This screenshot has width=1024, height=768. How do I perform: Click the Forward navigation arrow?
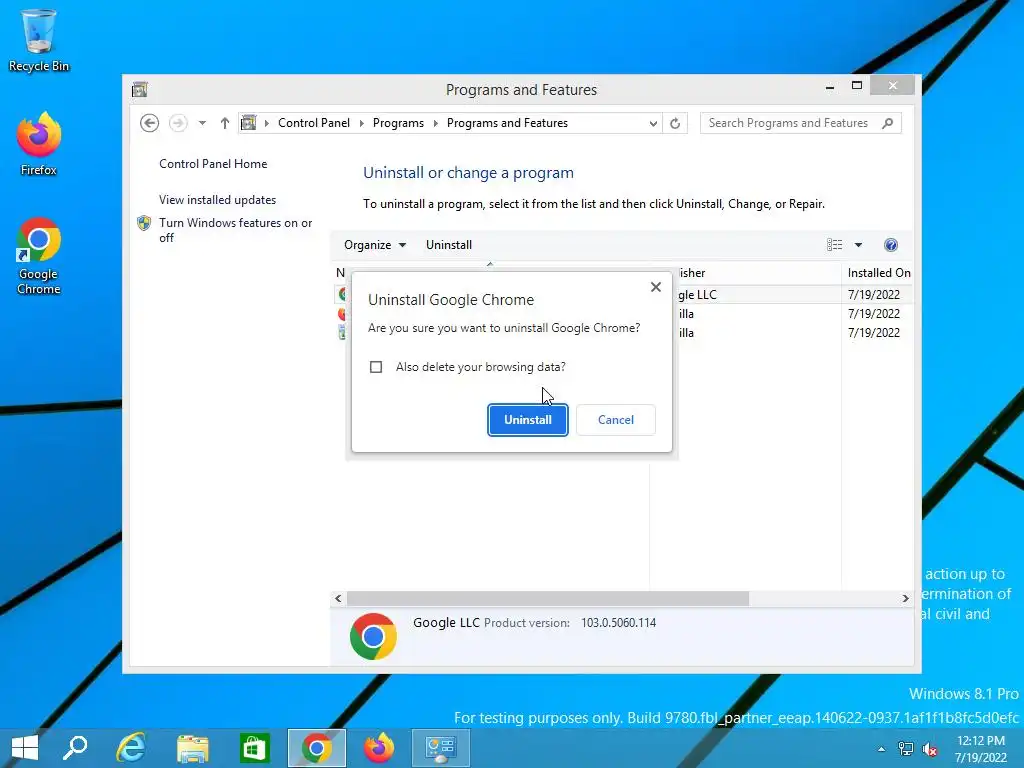178,123
